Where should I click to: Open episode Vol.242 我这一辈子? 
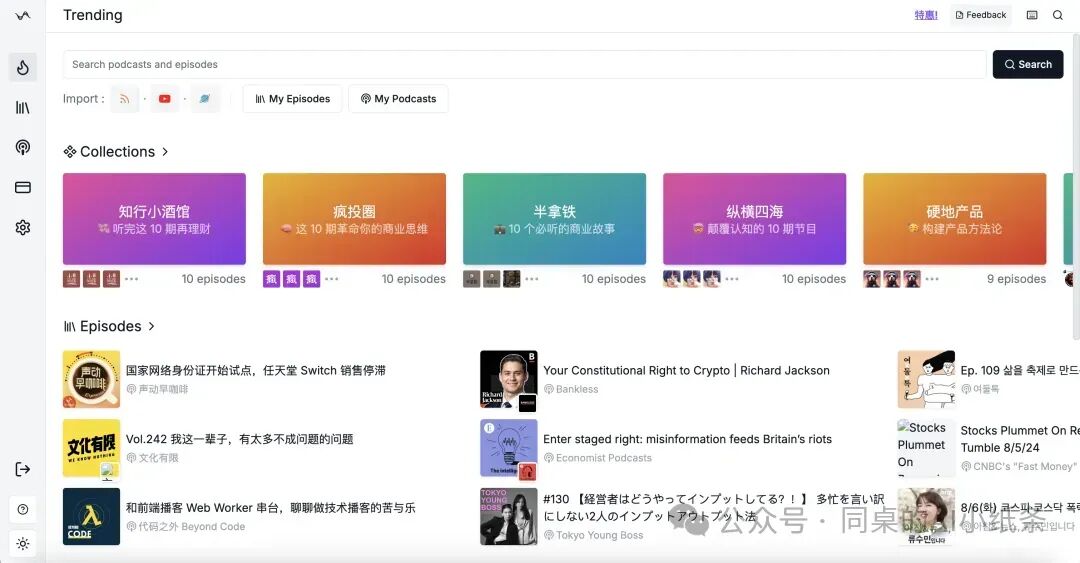(x=240, y=439)
